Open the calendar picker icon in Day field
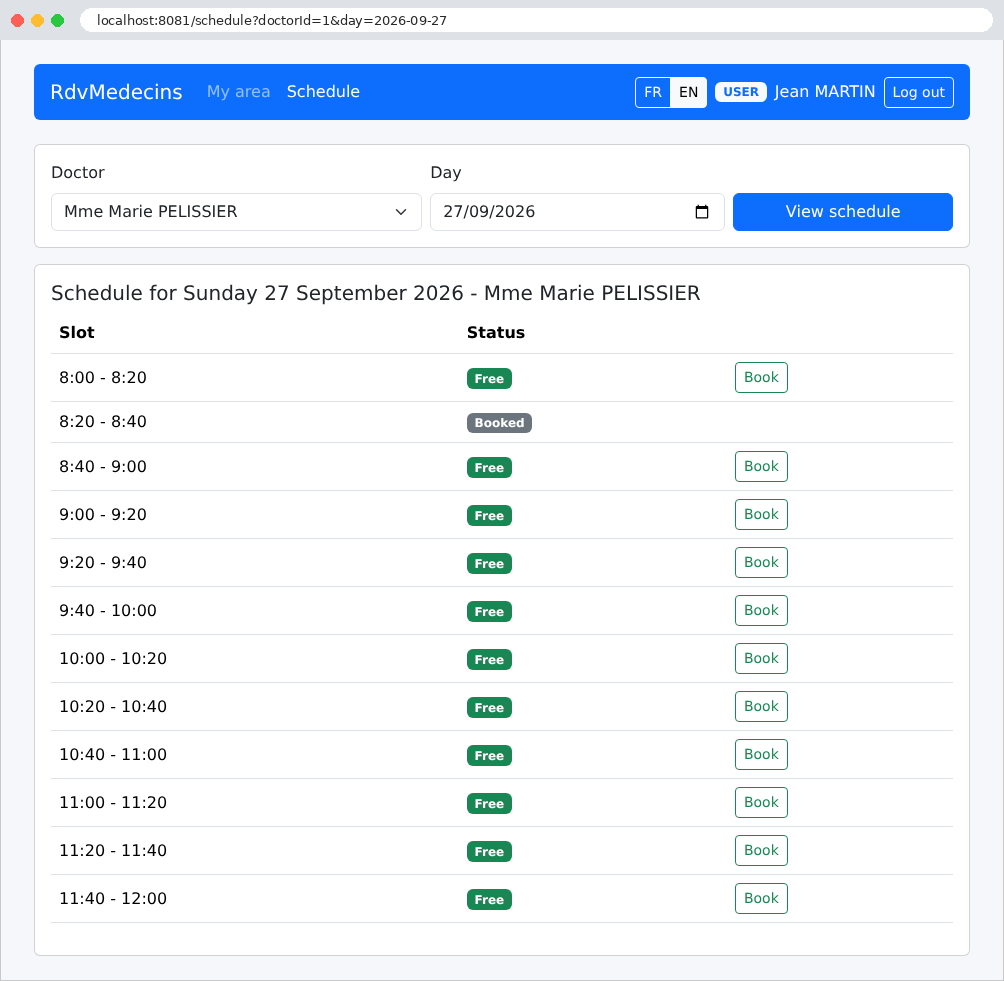The width and height of the screenshot is (1004, 981). [x=702, y=212]
